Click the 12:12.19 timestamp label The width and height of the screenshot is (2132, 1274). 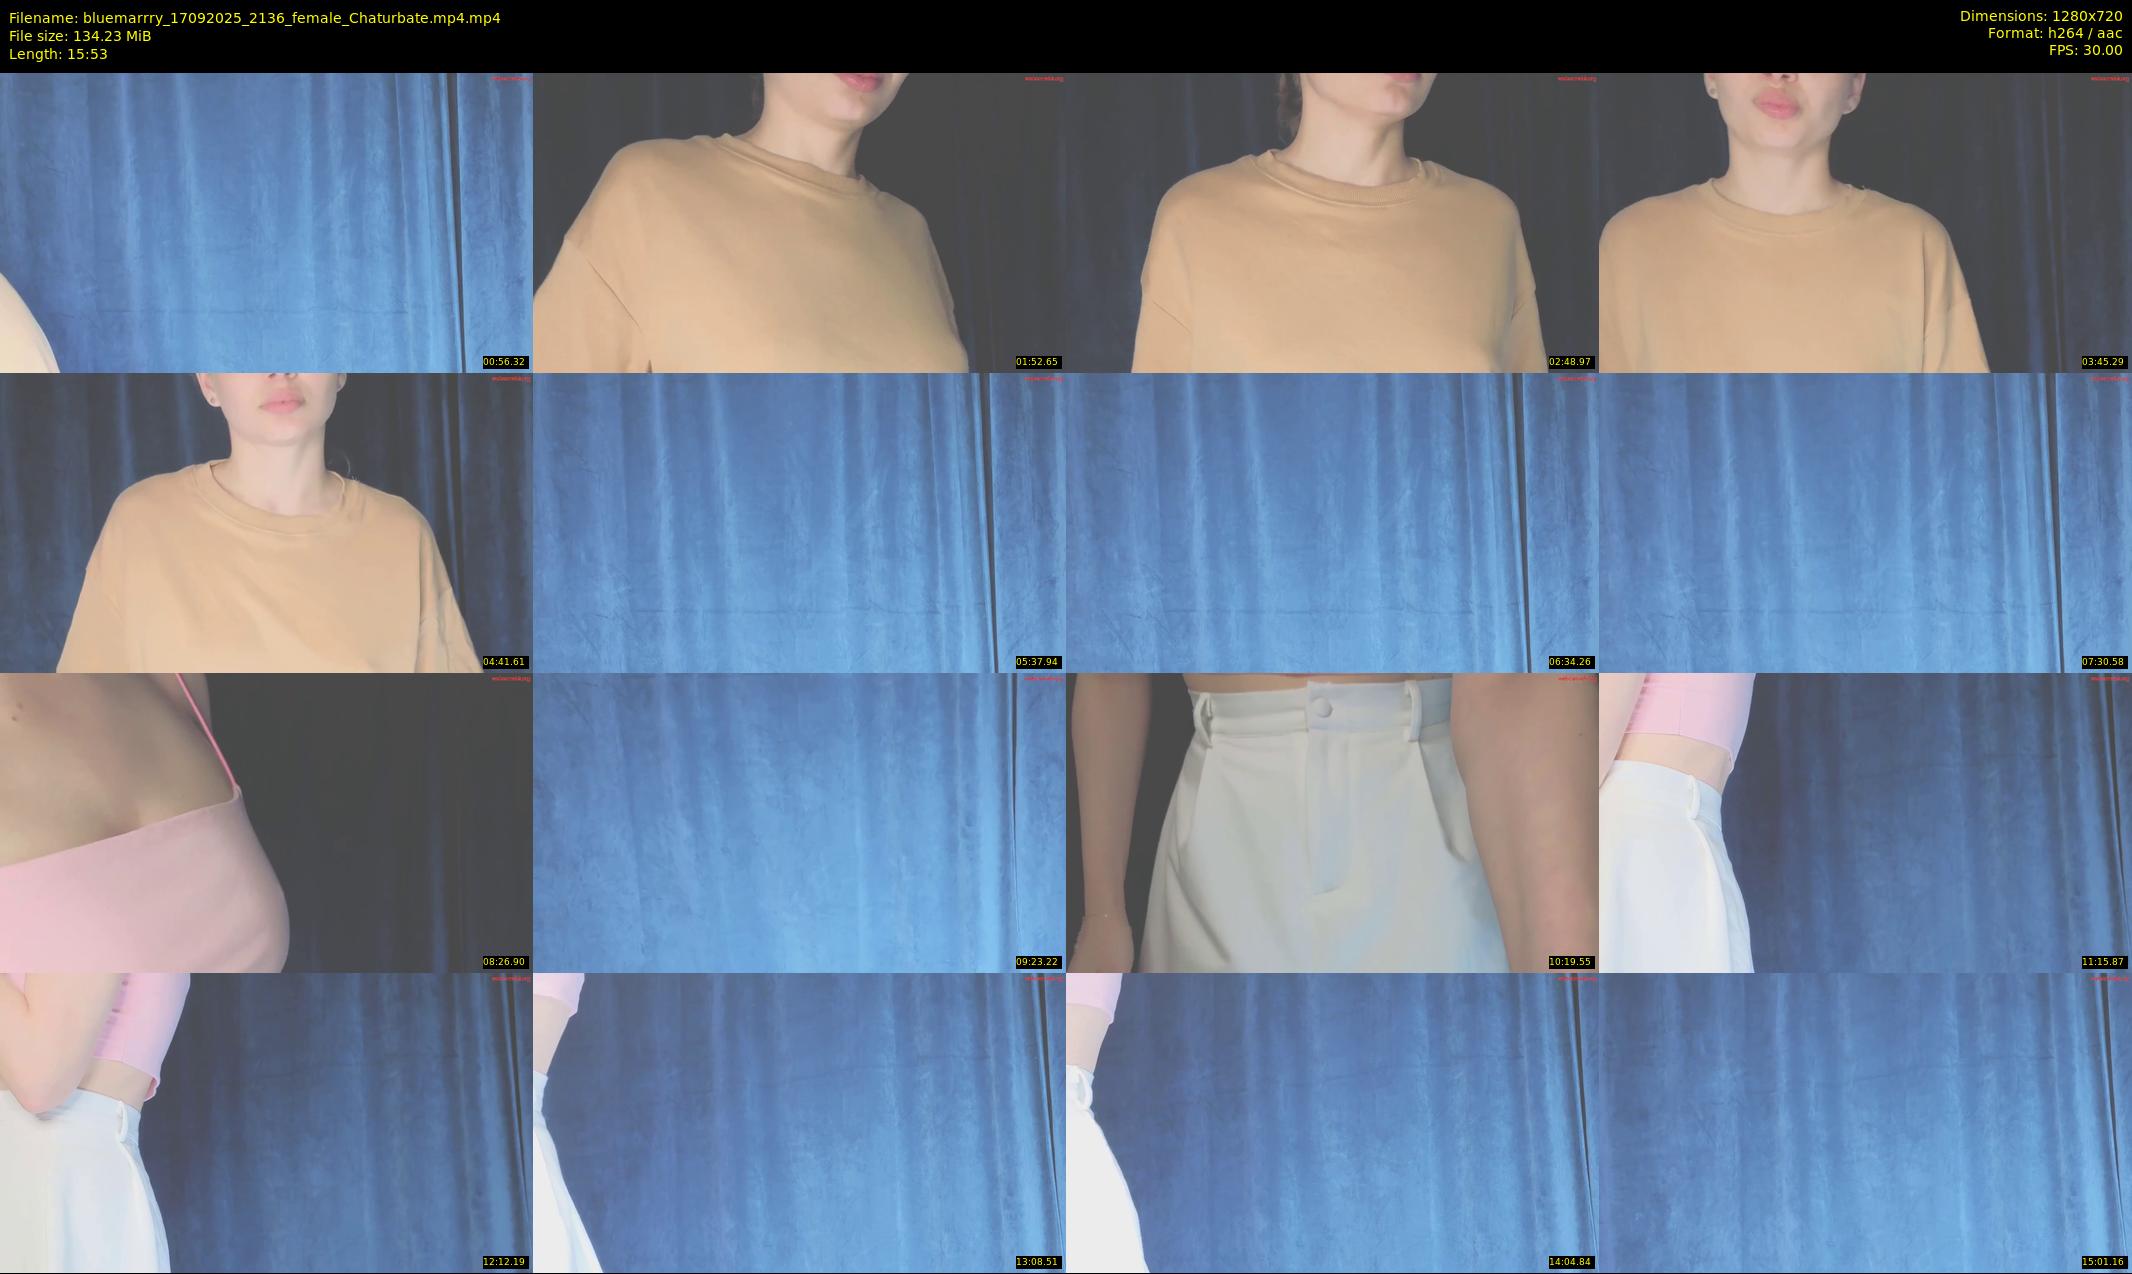pyautogui.click(x=504, y=1262)
